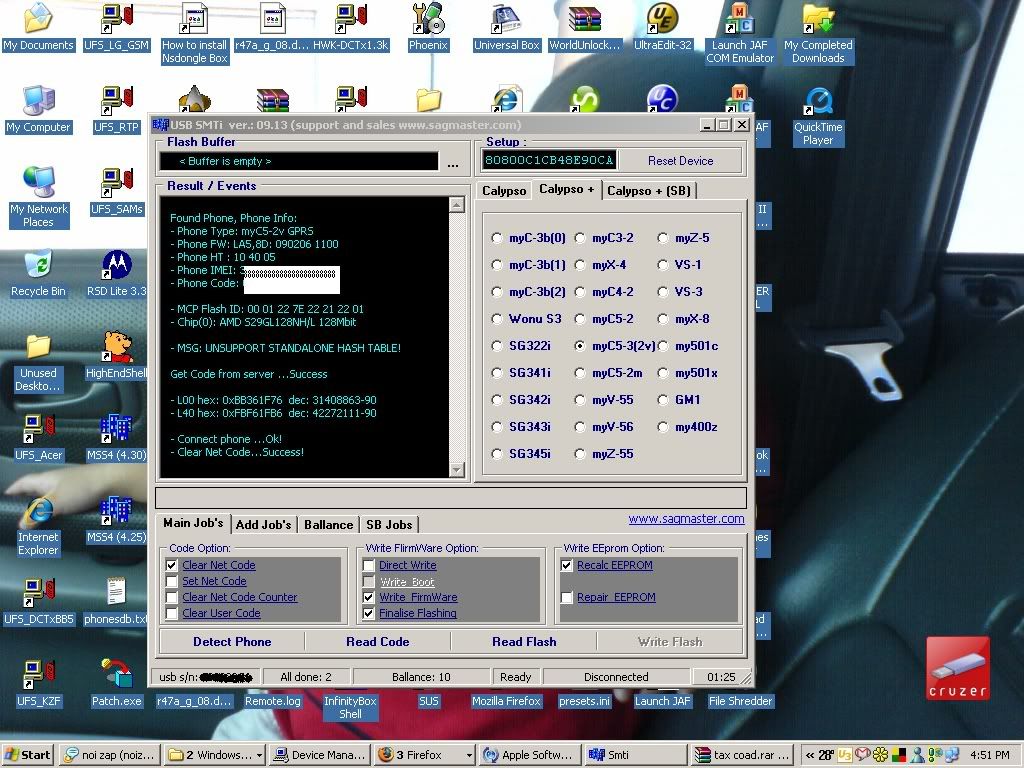Select the myC5-2 phone model radio
The image size is (1024, 768).
click(x=580, y=319)
